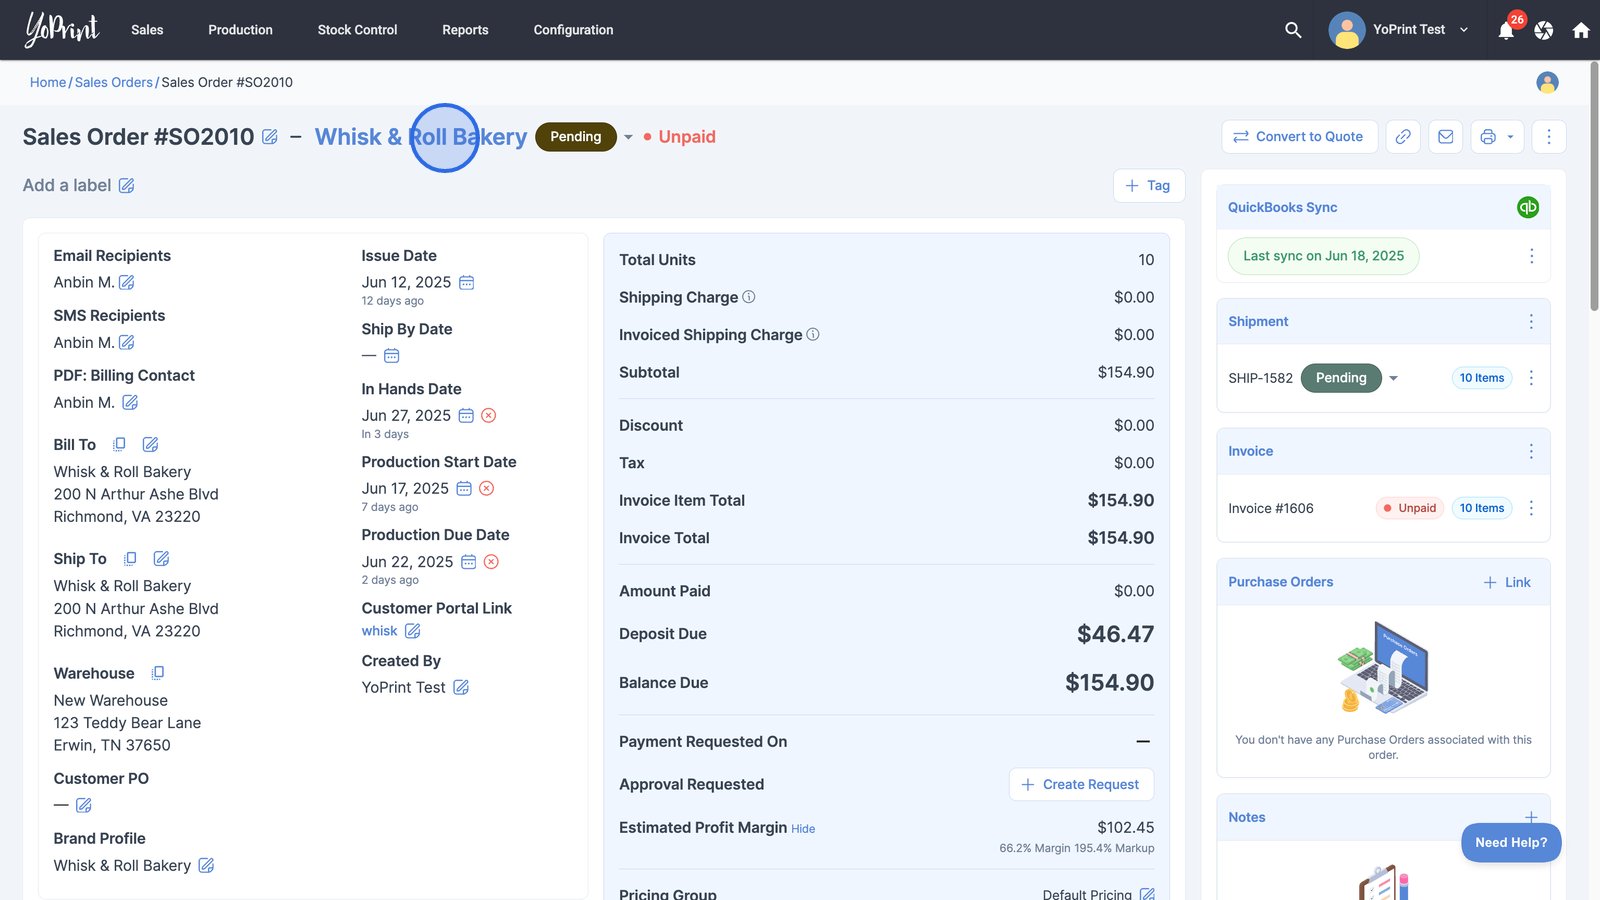Open the Stock Control menu
The height and width of the screenshot is (900, 1600).
click(x=357, y=30)
